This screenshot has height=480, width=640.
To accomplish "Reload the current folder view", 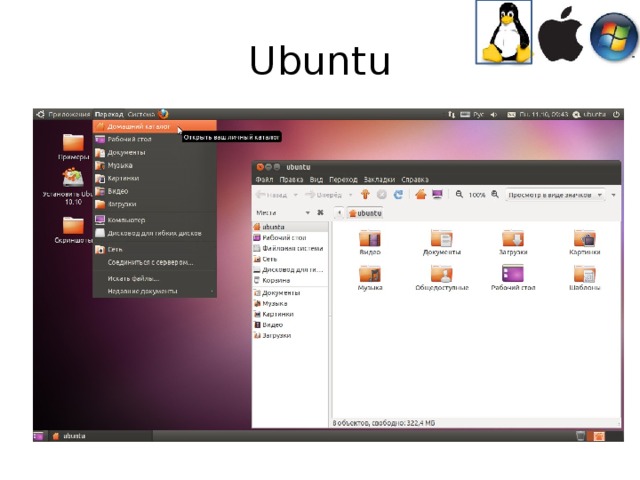I will tap(398, 195).
